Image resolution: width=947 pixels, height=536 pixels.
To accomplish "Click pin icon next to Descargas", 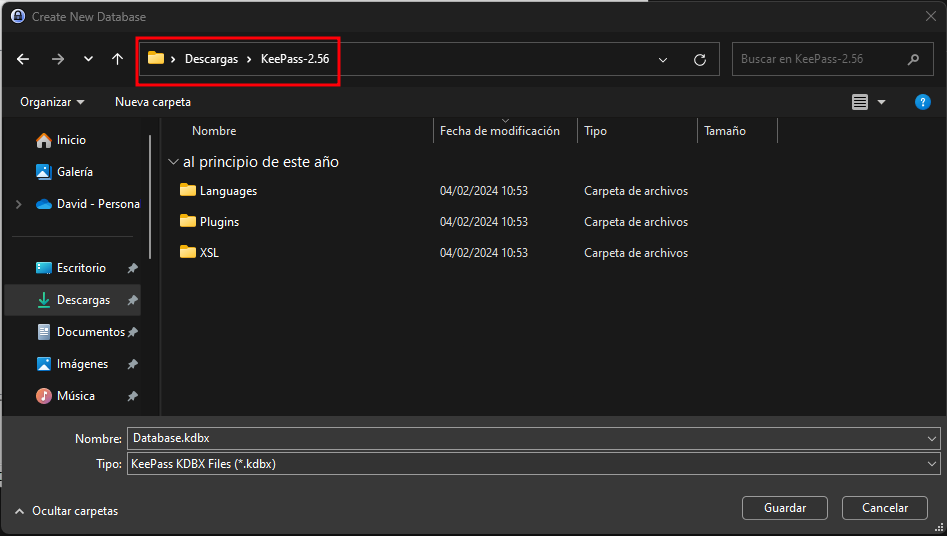I will 133,300.
